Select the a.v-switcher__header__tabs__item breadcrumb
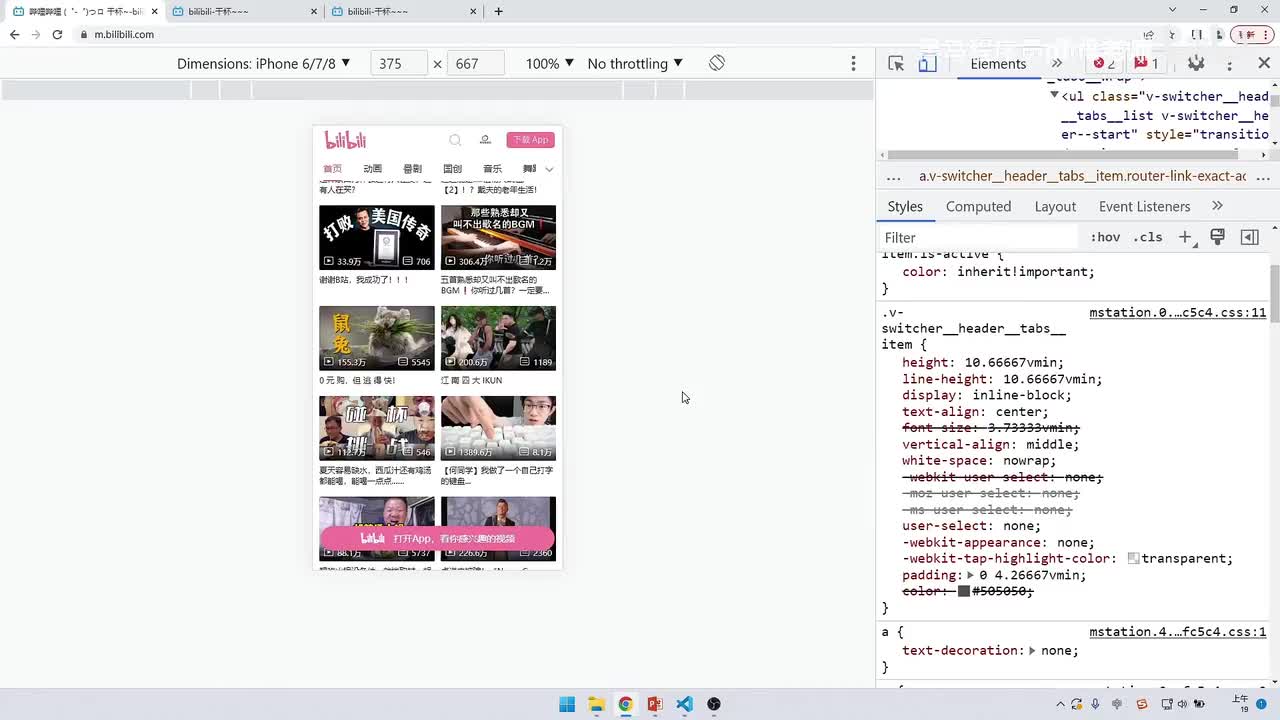This screenshot has height=720, width=1280. click(1082, 176)
